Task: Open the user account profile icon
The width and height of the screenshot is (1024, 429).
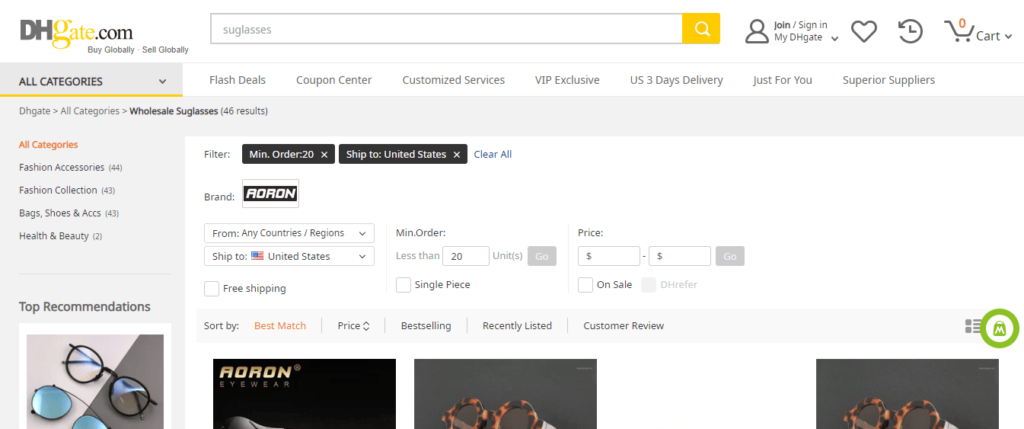Action: pos(757,31)
